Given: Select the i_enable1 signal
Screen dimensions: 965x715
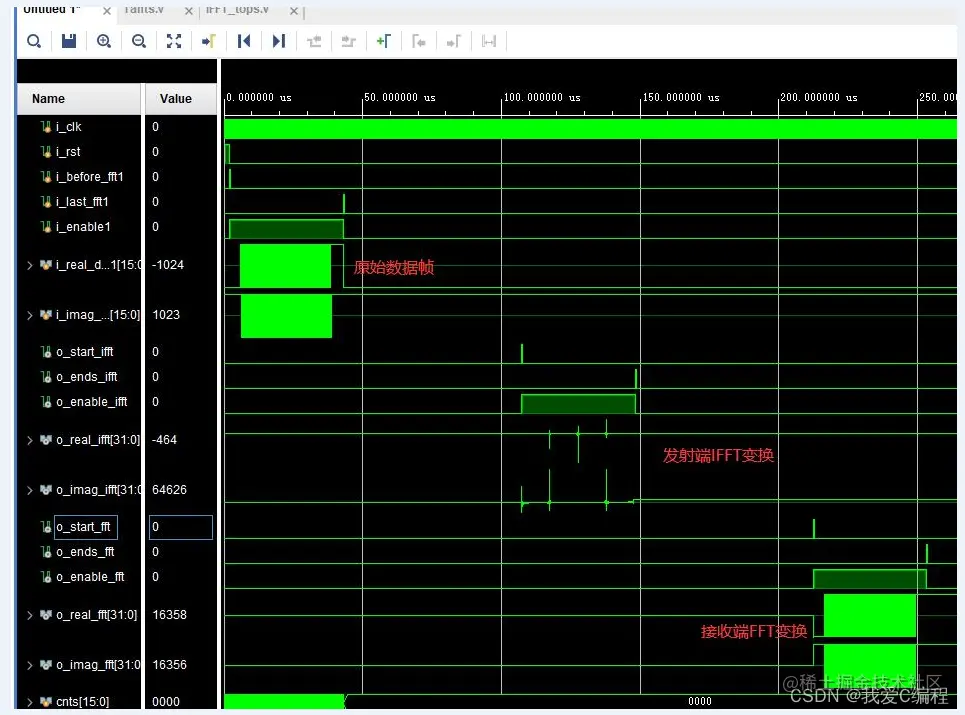Looking at the screenshot, I should coord(83,227).
